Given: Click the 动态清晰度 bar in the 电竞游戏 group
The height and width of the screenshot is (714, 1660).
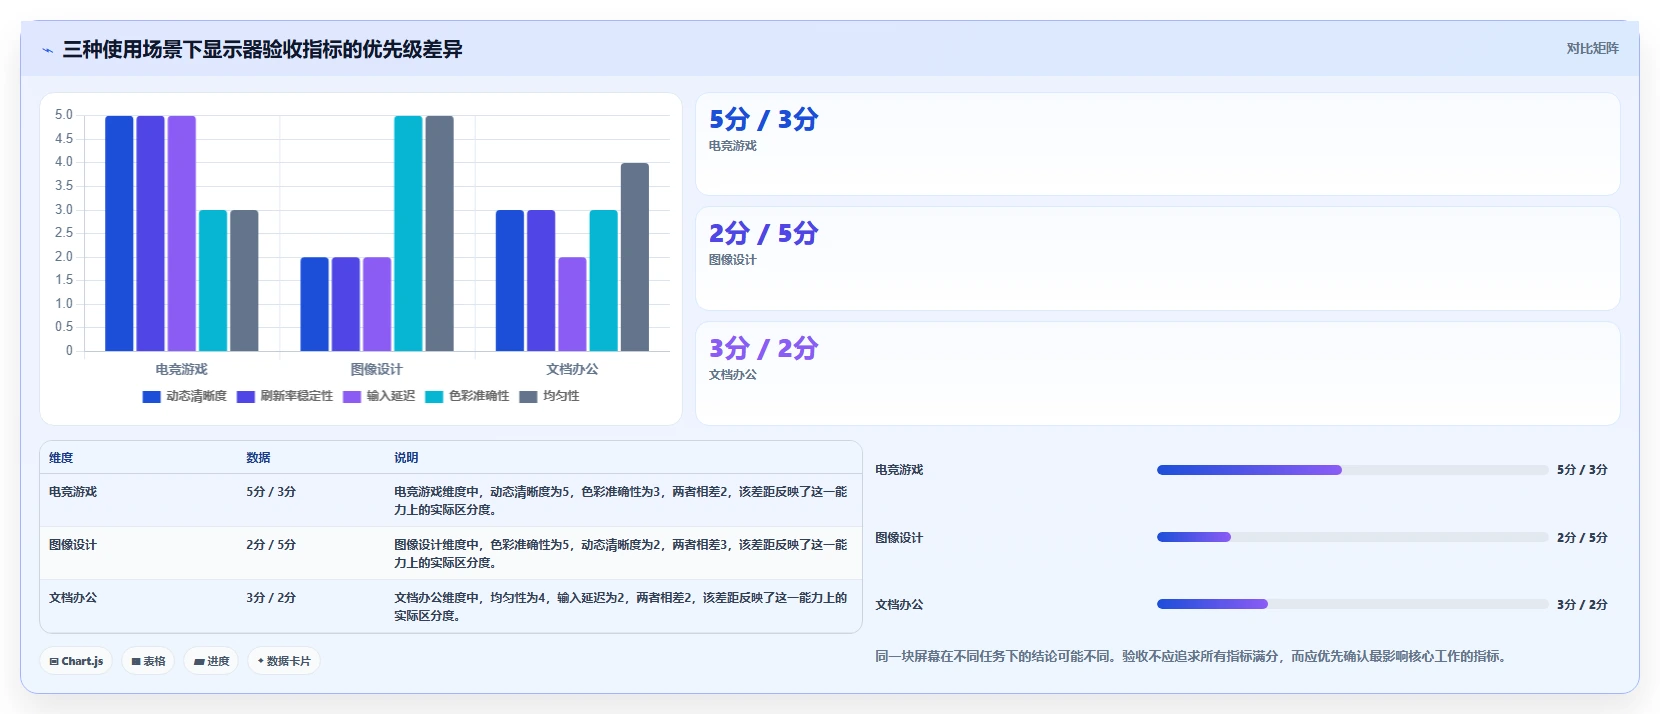Looking at the screenshot, I should (119, 233).
